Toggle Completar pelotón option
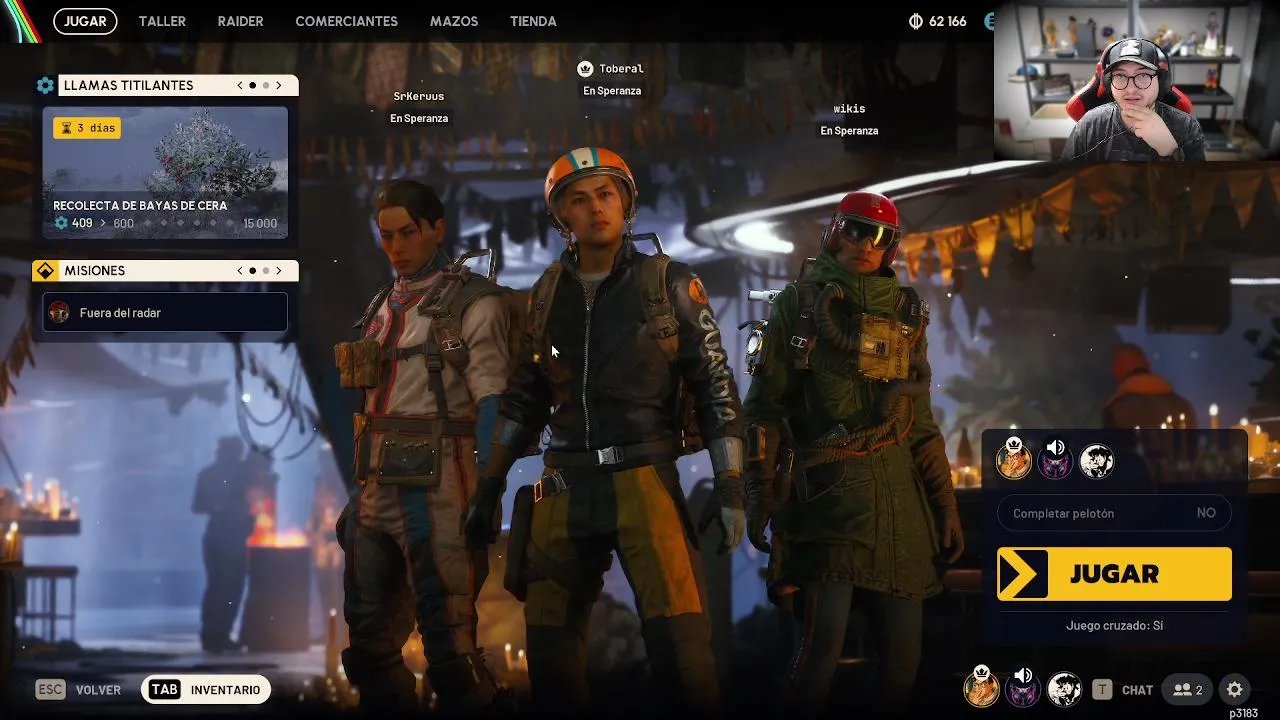Image resolution: width=1280 pixels, height=720 pixels. click(x=1114, y=513)
